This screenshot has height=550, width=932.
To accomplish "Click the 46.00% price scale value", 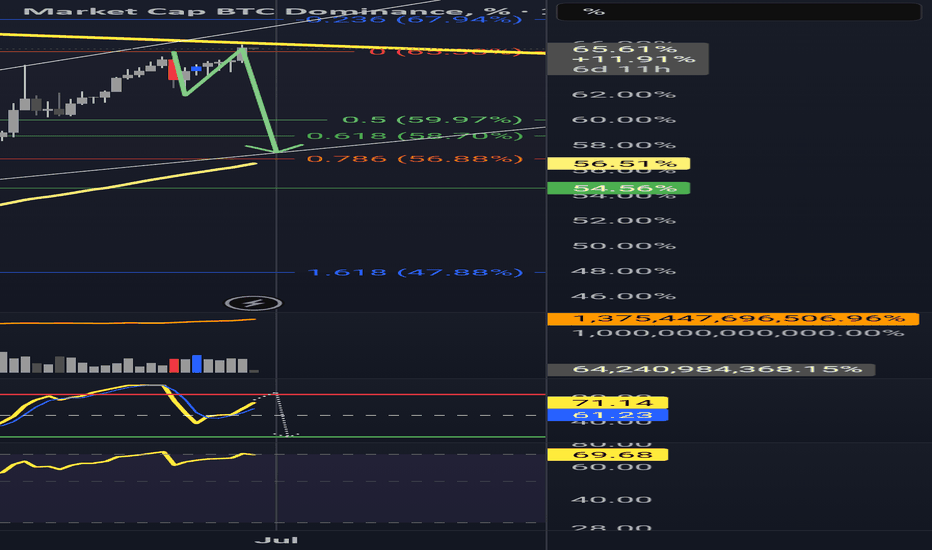I will tap(624, 296).
